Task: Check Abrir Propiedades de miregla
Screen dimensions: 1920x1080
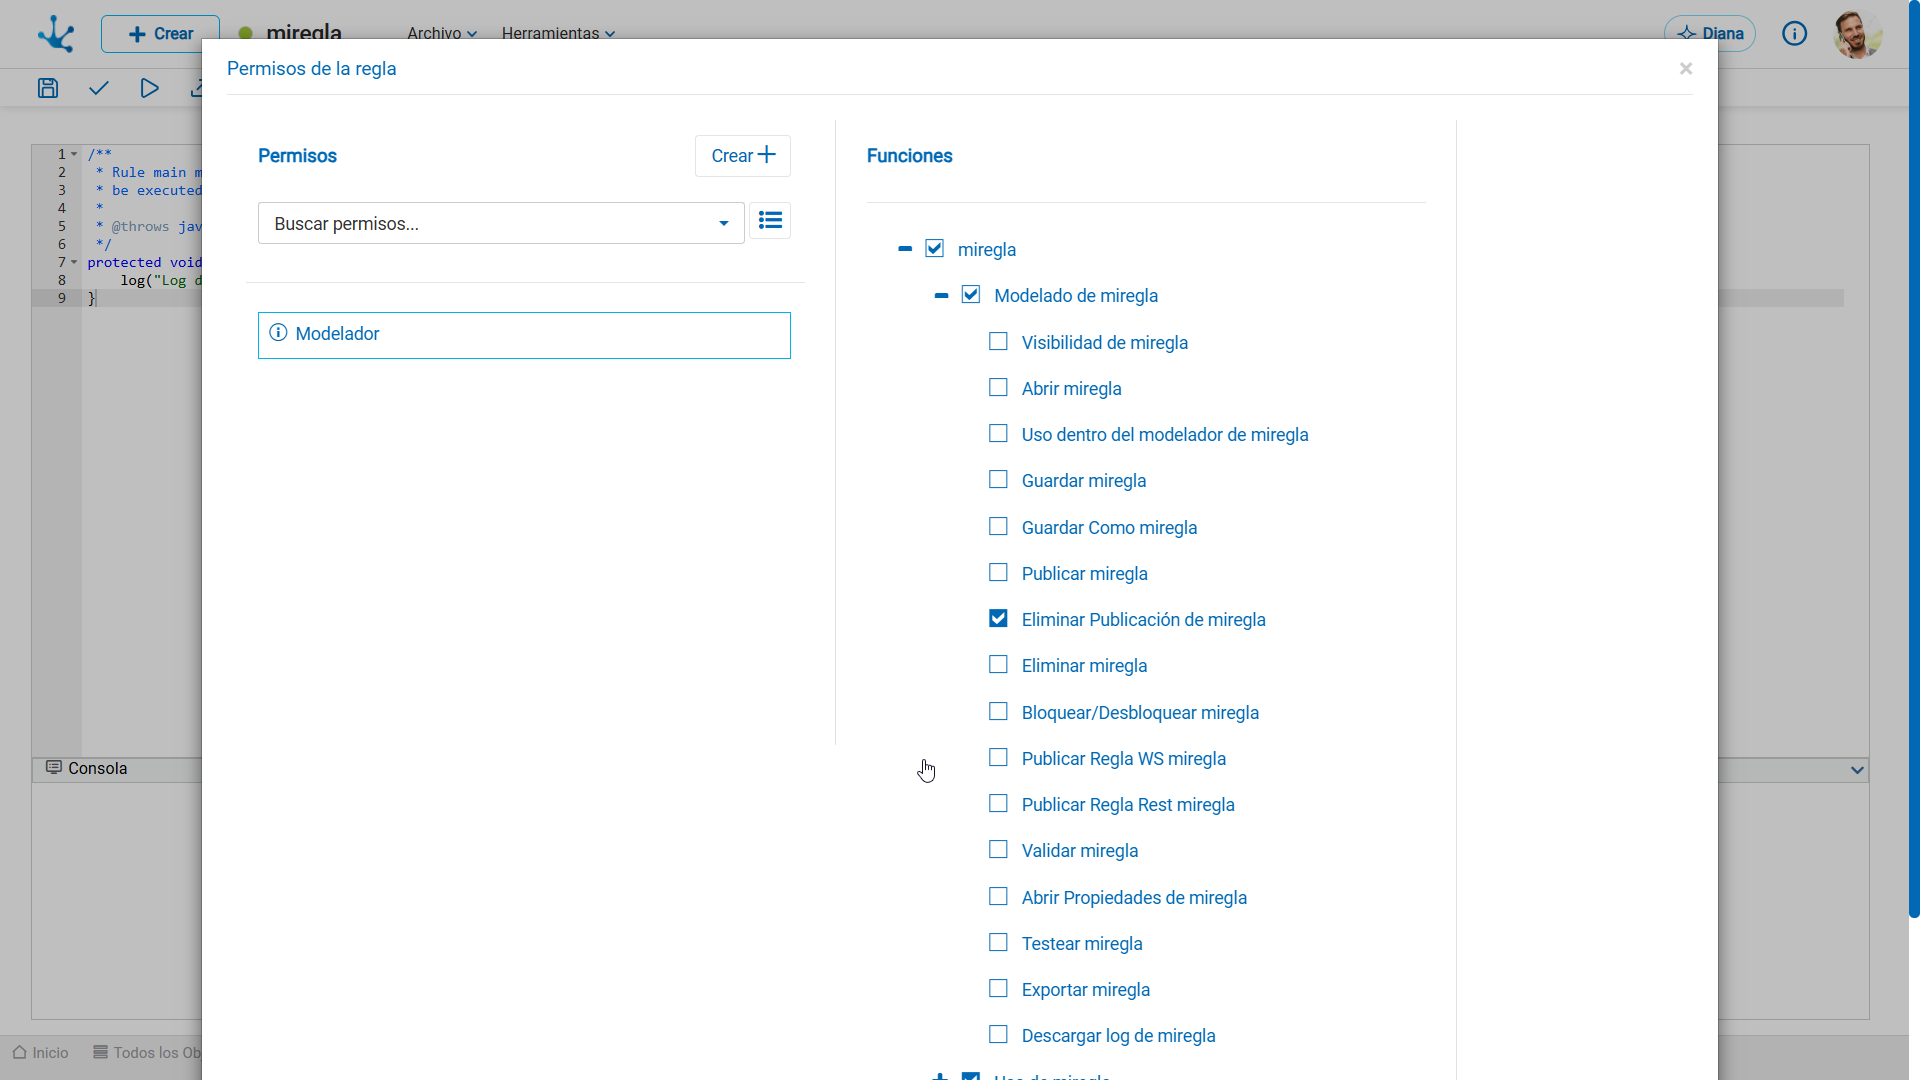Action: pyautogui.click(x=998, y=896)
